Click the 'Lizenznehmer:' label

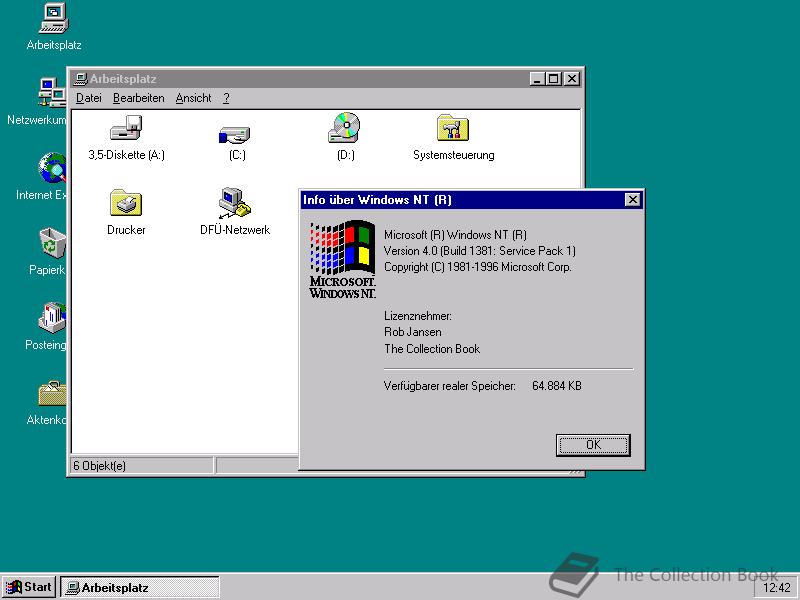pos(417,316)
